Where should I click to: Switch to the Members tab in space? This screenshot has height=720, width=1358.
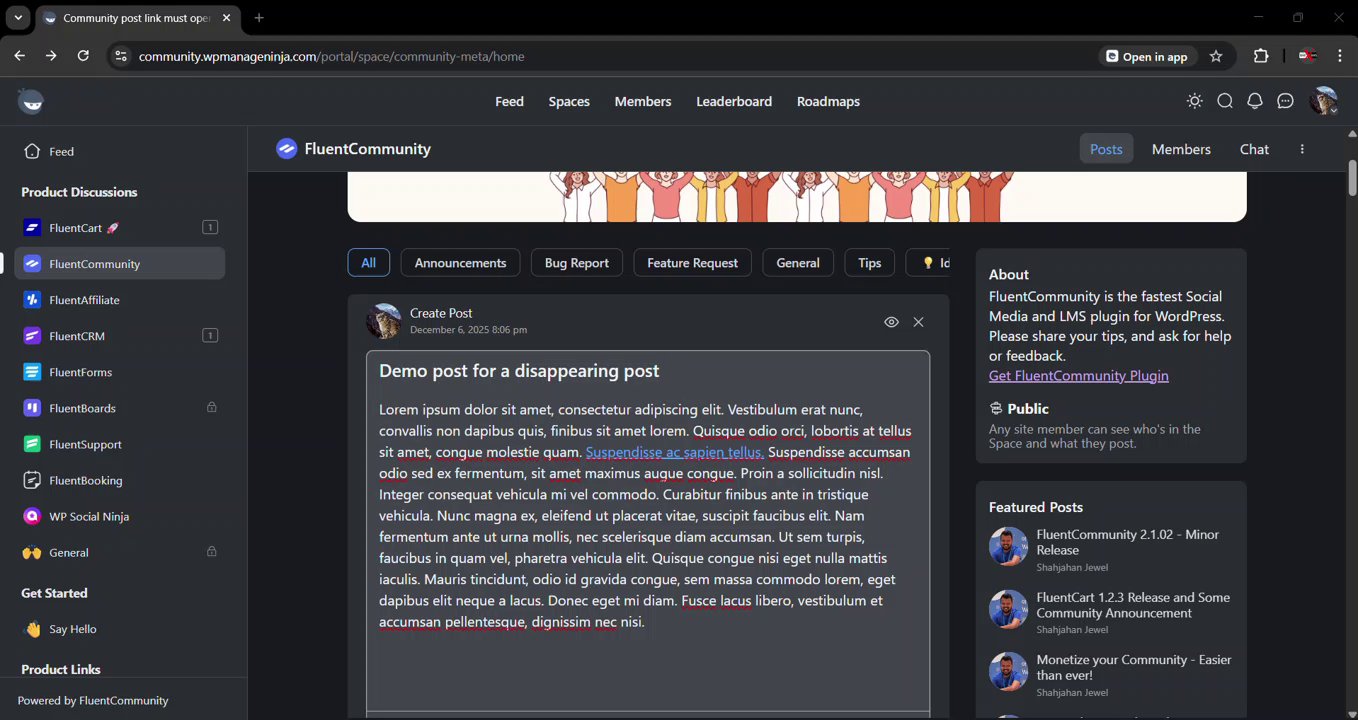click(x=1181, y=149)
